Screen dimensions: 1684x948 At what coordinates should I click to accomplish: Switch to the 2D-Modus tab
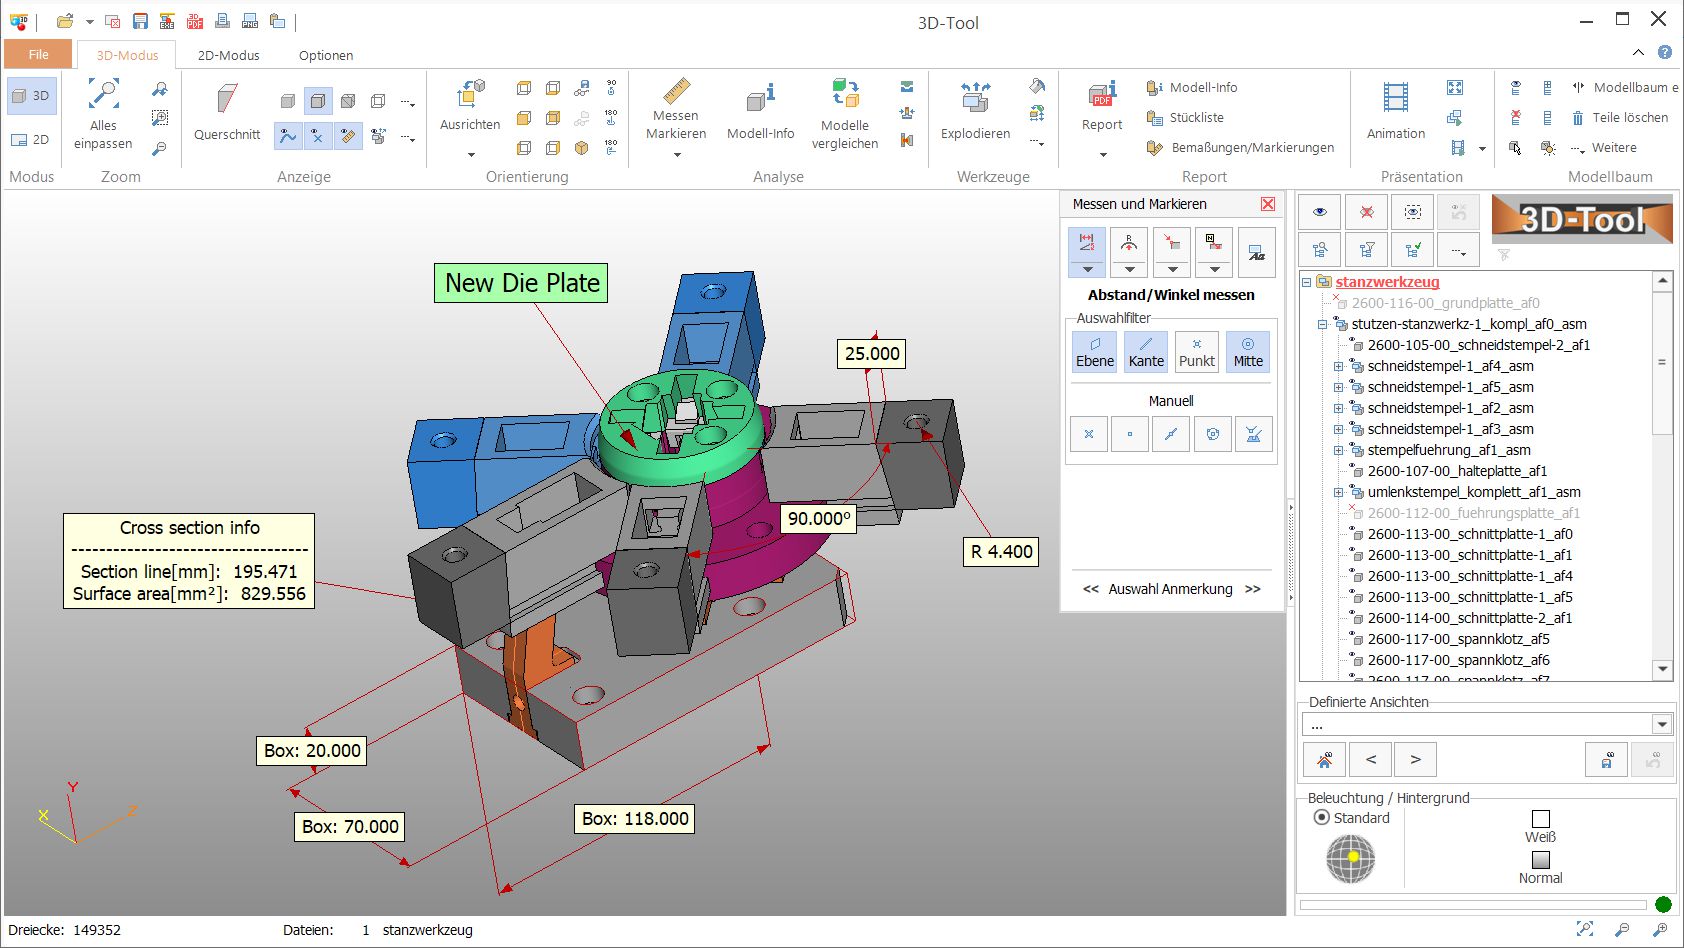point(228,55)
